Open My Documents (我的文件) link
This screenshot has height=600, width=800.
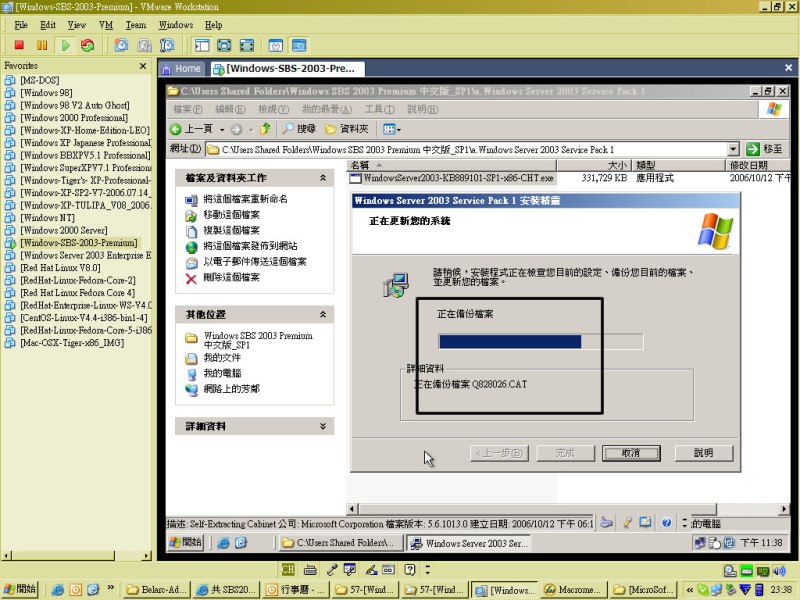222,358
